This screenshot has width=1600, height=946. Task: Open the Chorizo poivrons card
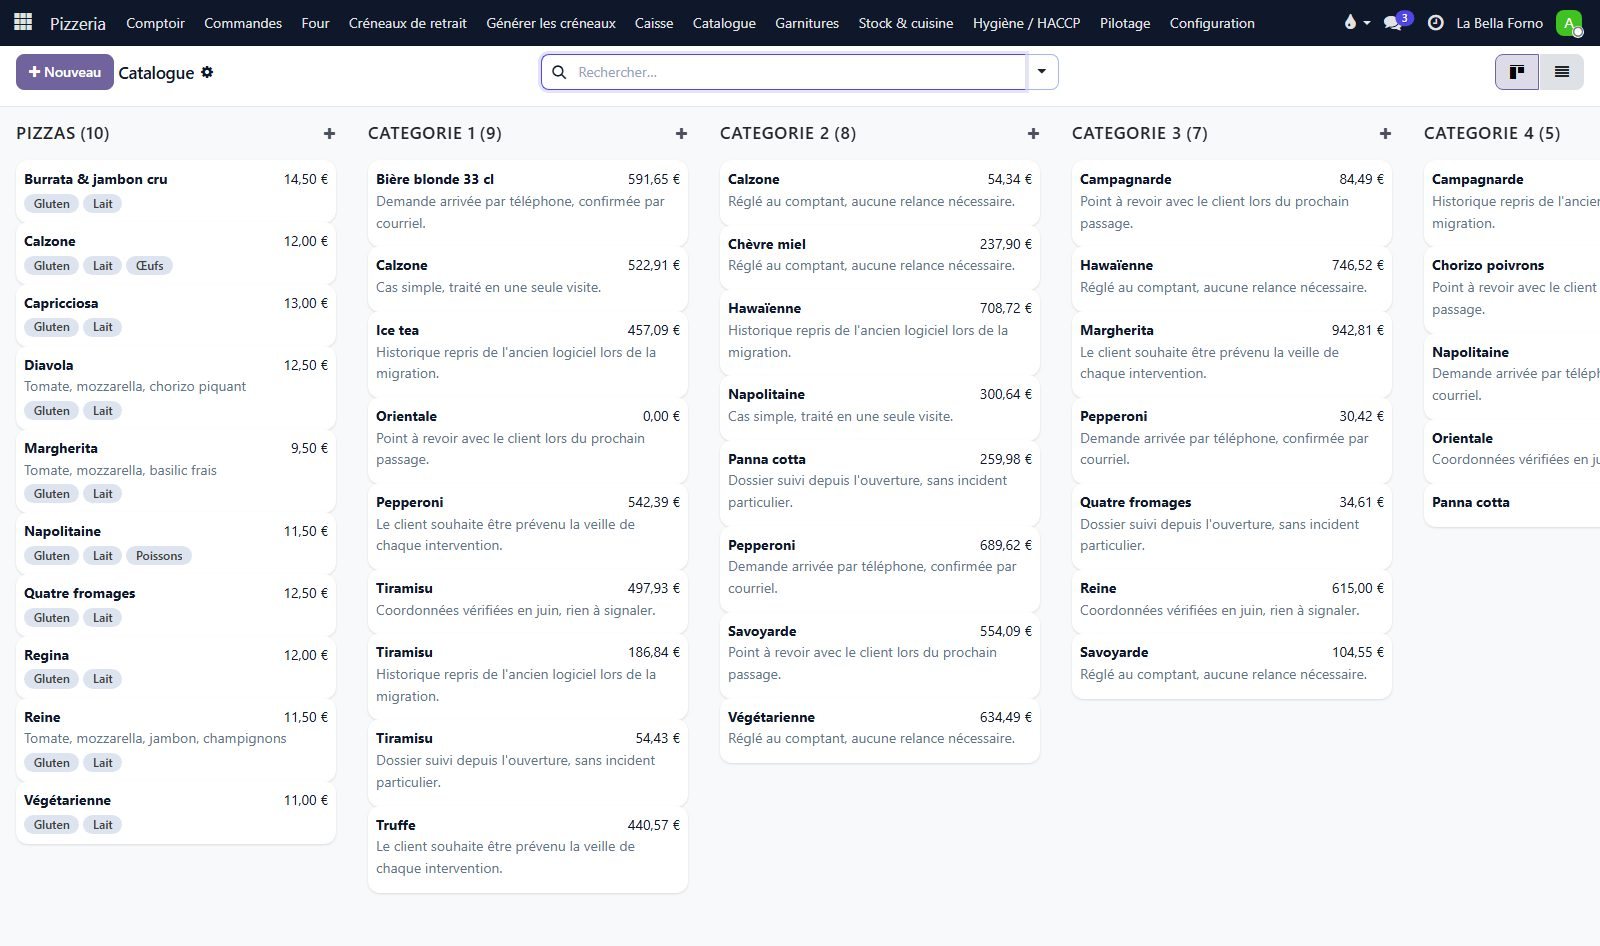1512,288
